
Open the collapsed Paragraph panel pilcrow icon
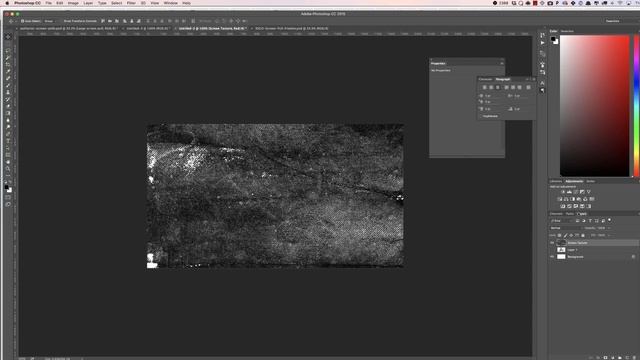[x=542, y=91]
